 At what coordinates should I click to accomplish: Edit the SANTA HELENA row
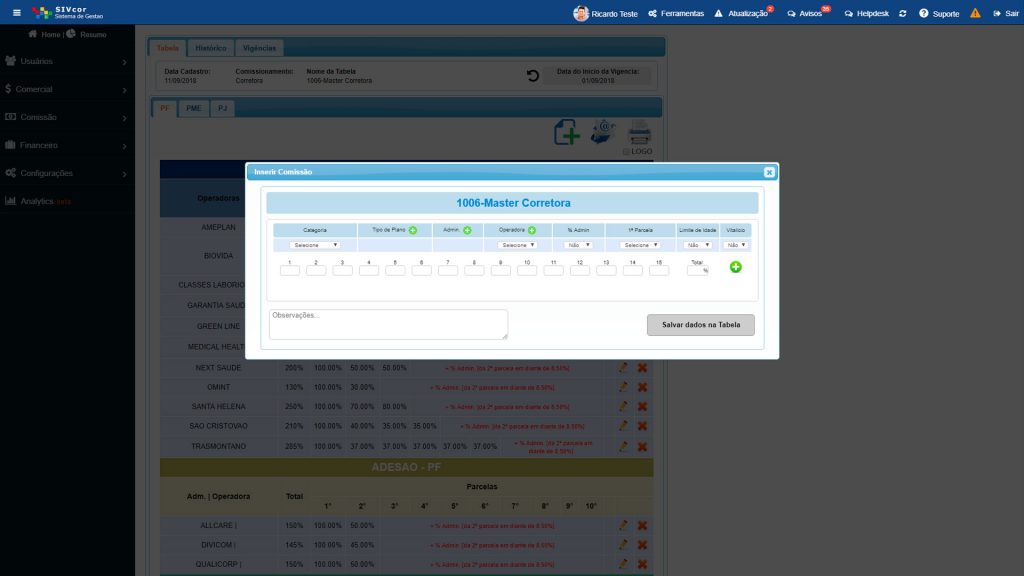[623, 407]
